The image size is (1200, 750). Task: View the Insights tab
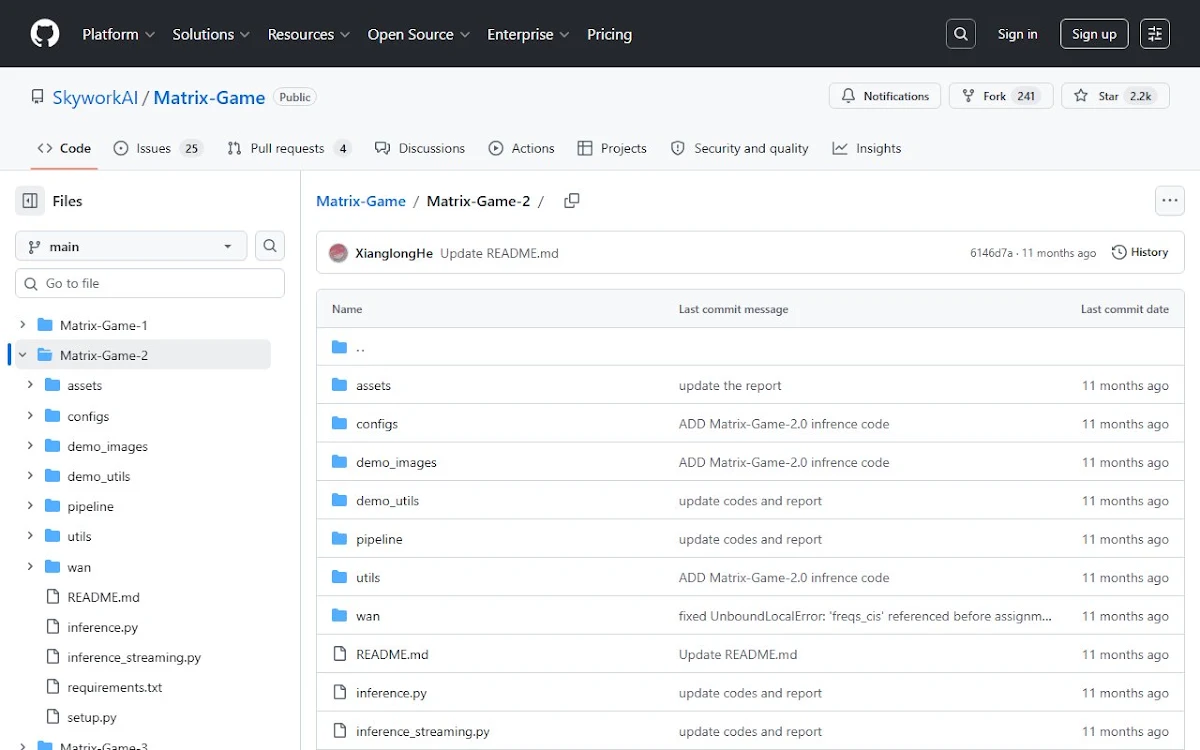click(866, 148)
